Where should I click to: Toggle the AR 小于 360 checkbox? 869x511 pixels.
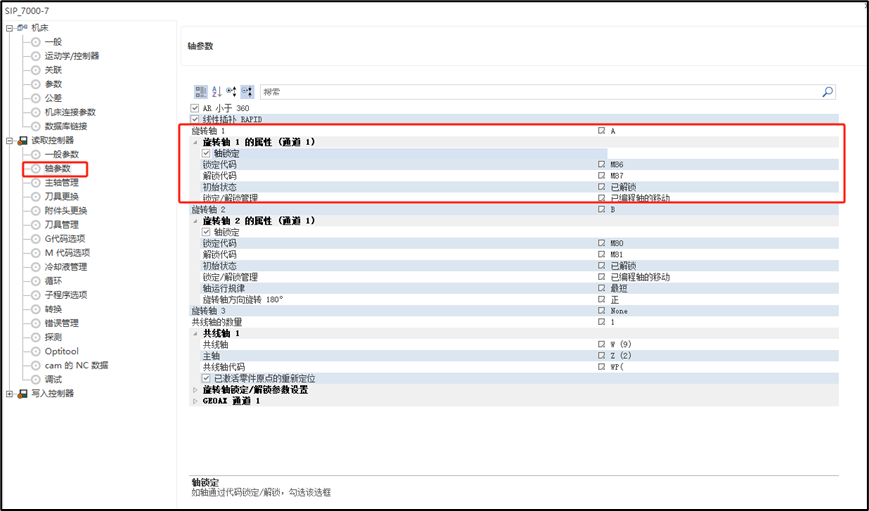tap(195, 108)
